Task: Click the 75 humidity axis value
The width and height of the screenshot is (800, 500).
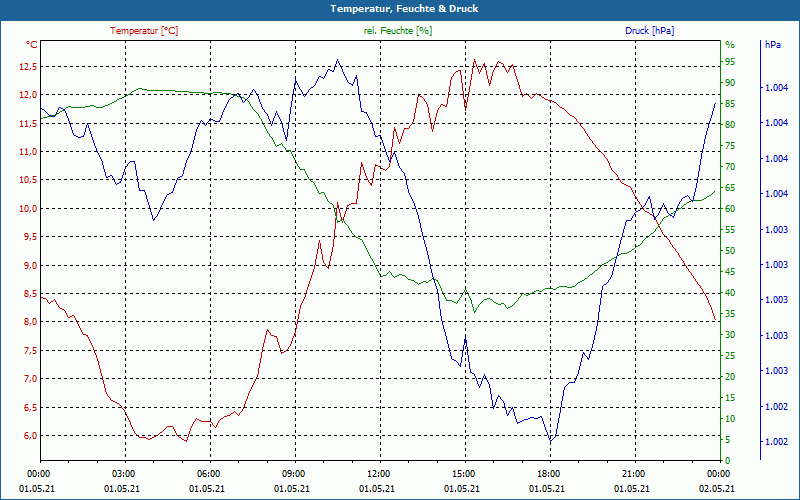Action: (730, 145)
